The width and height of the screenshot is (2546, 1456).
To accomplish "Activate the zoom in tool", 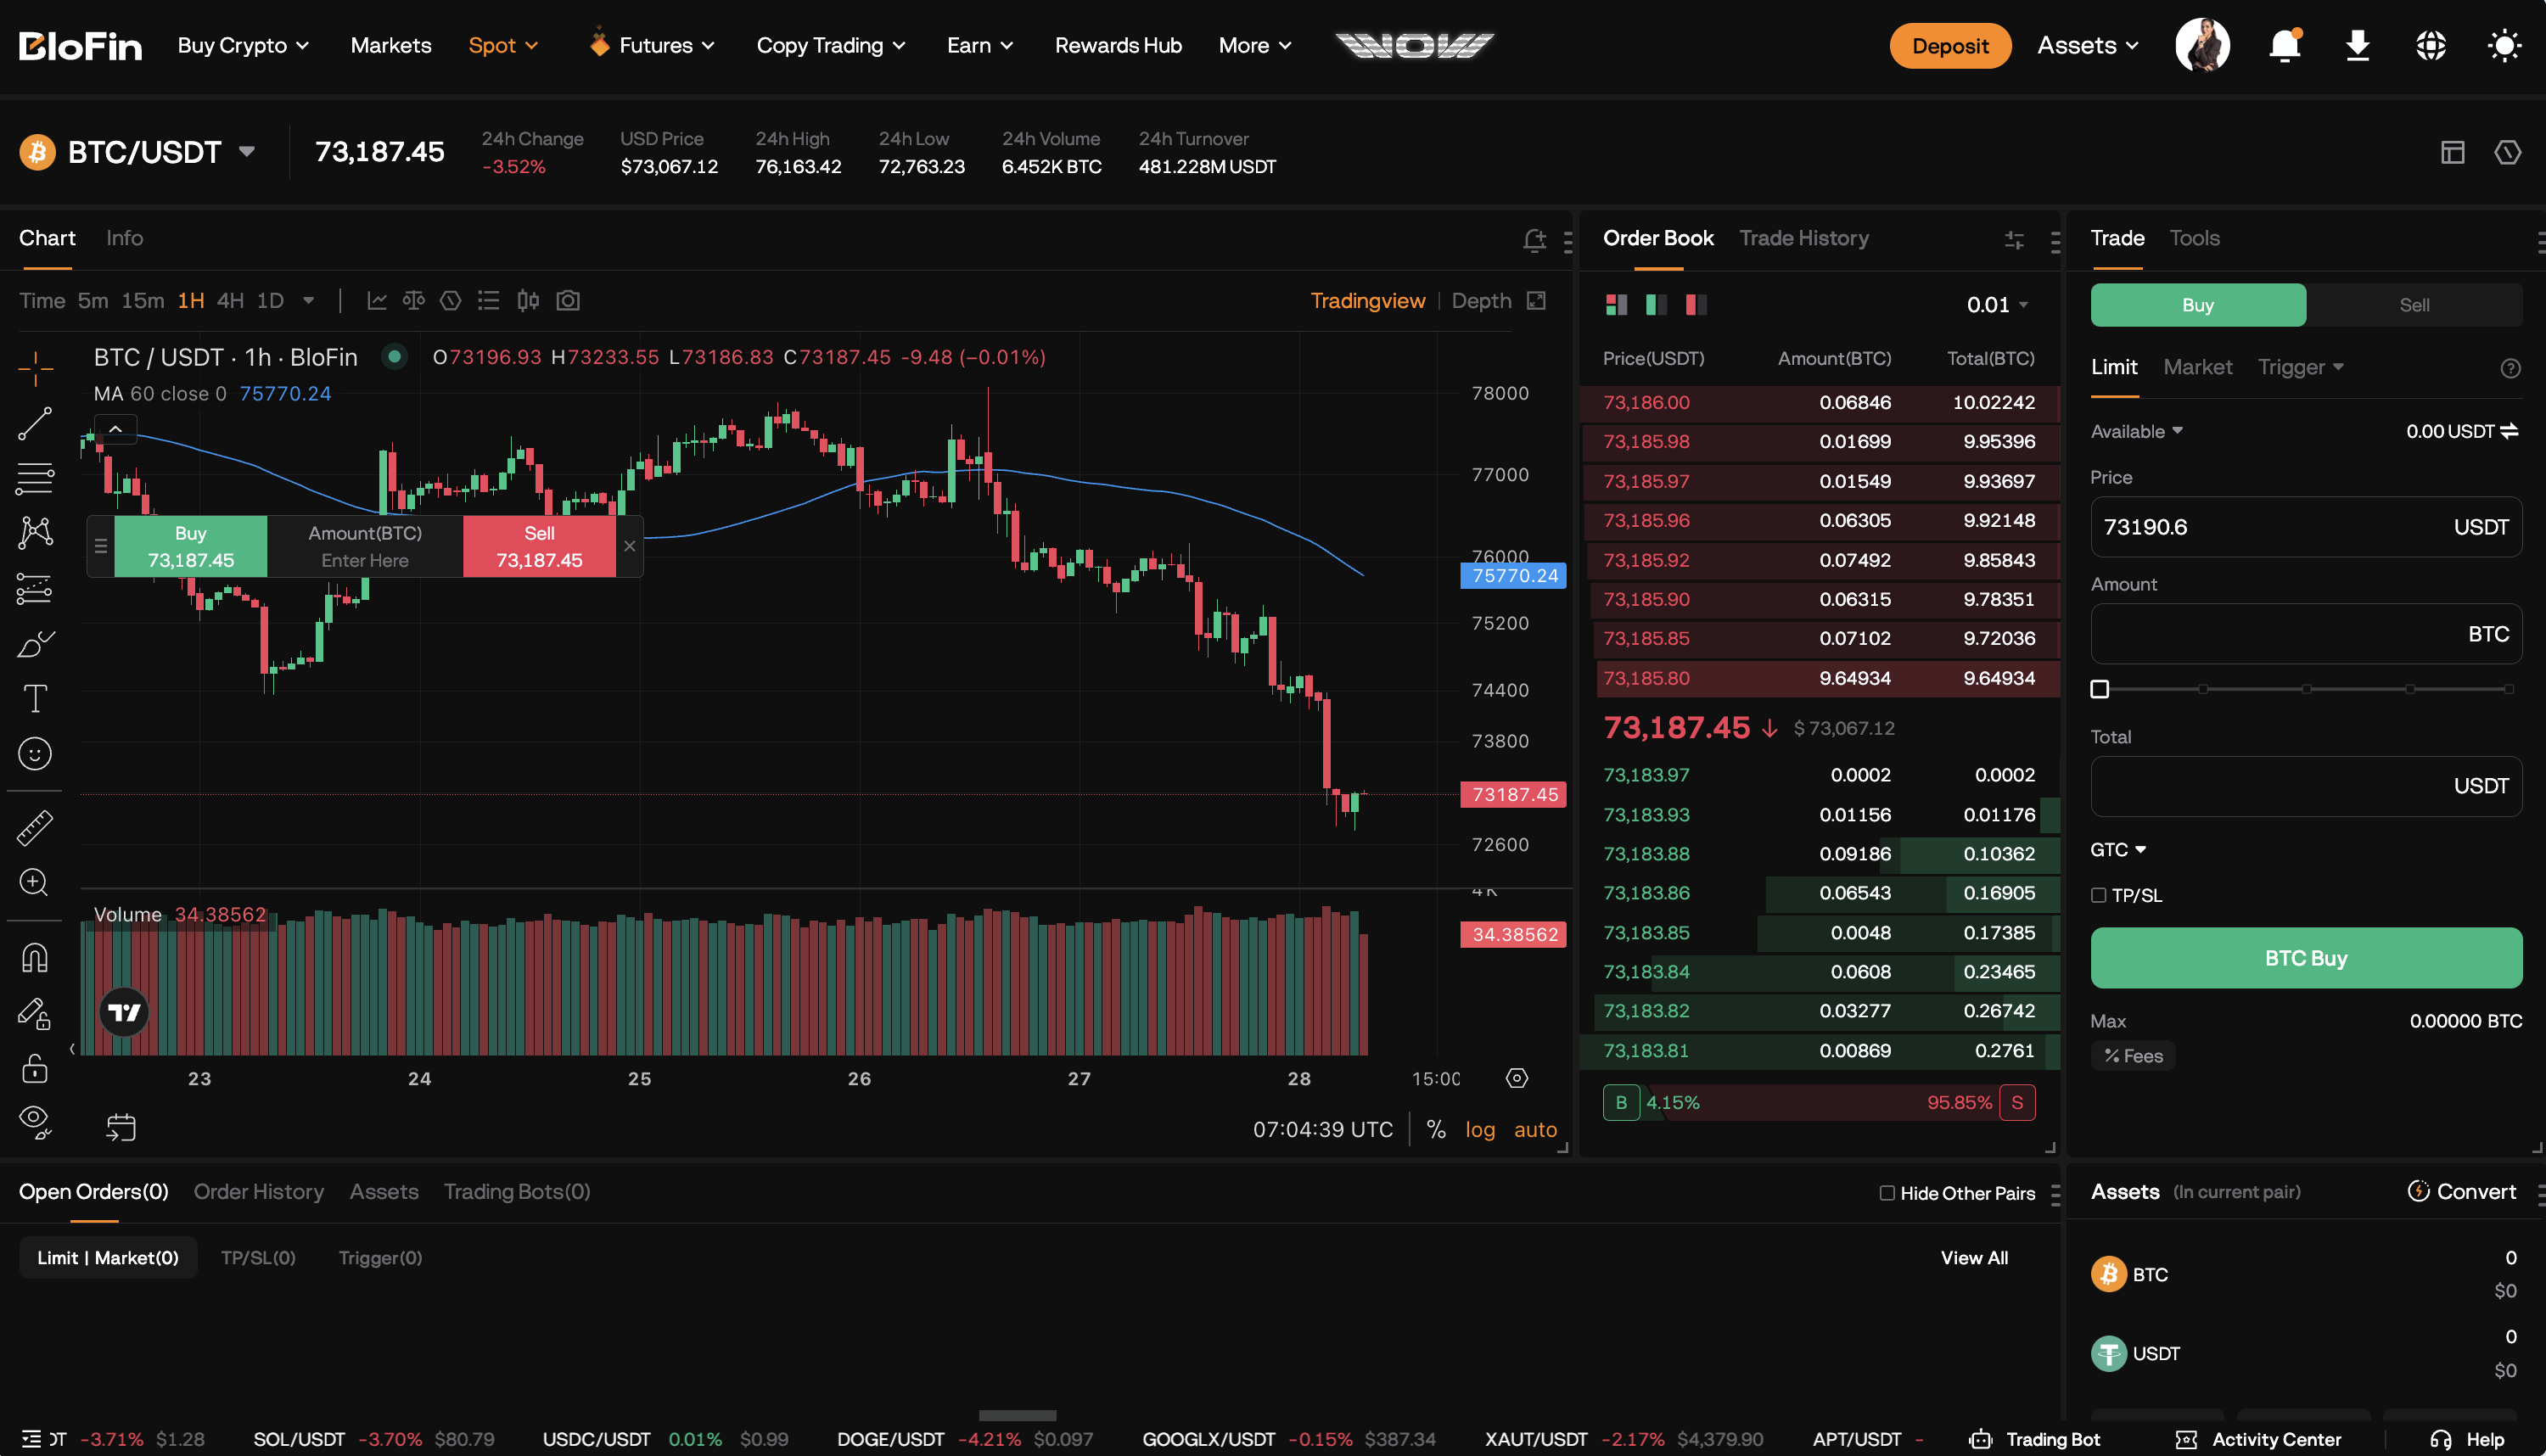I will (x=35, y=882).
